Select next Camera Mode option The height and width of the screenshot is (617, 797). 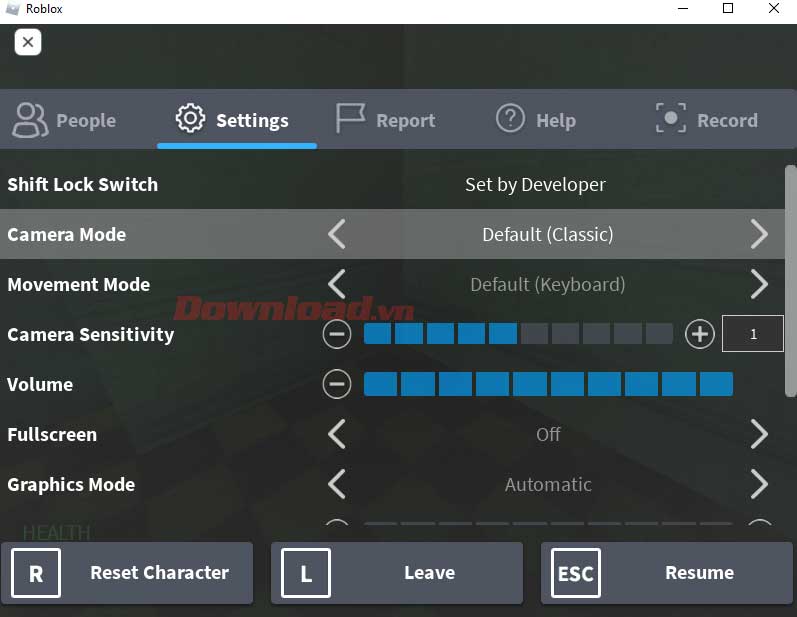[x=759, y=234]
